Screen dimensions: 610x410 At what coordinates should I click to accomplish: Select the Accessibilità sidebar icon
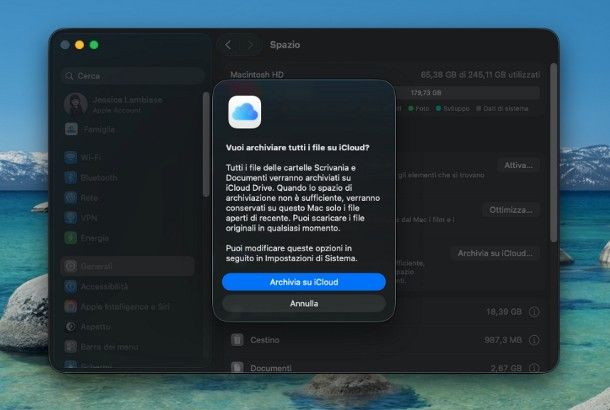71,286
